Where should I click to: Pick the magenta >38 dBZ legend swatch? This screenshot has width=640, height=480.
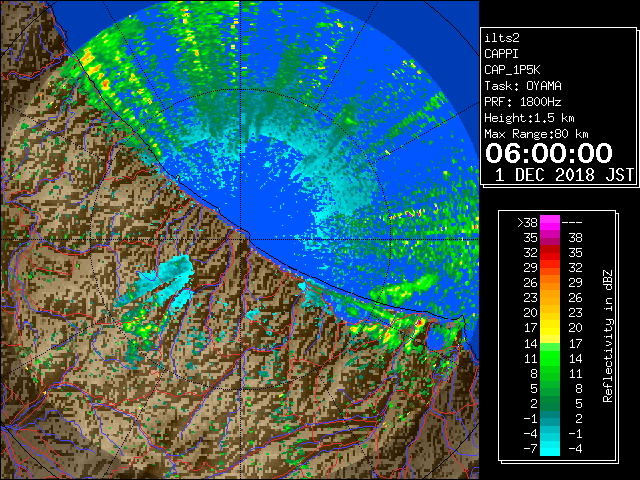[x=550, y=223]
